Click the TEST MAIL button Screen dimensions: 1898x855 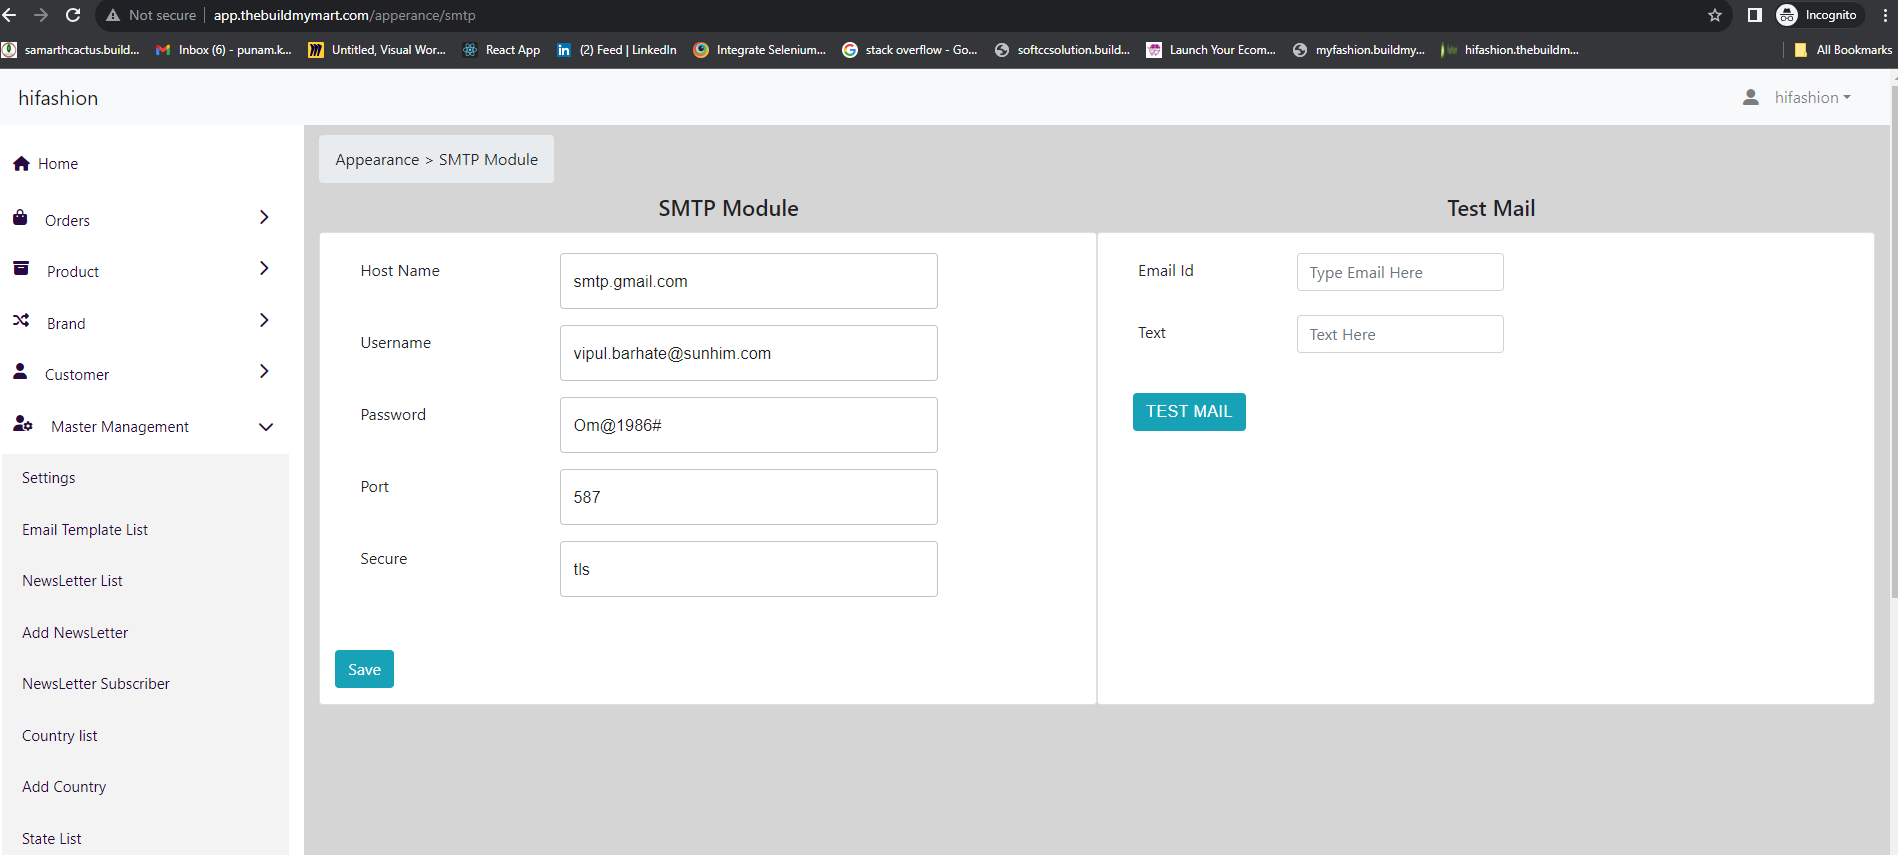coord(1189,412)
